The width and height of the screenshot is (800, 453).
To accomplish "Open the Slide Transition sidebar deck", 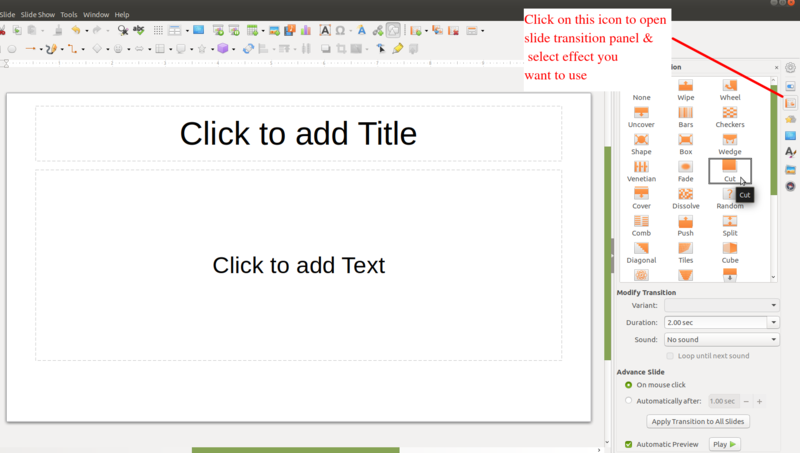I will point(790,103).
